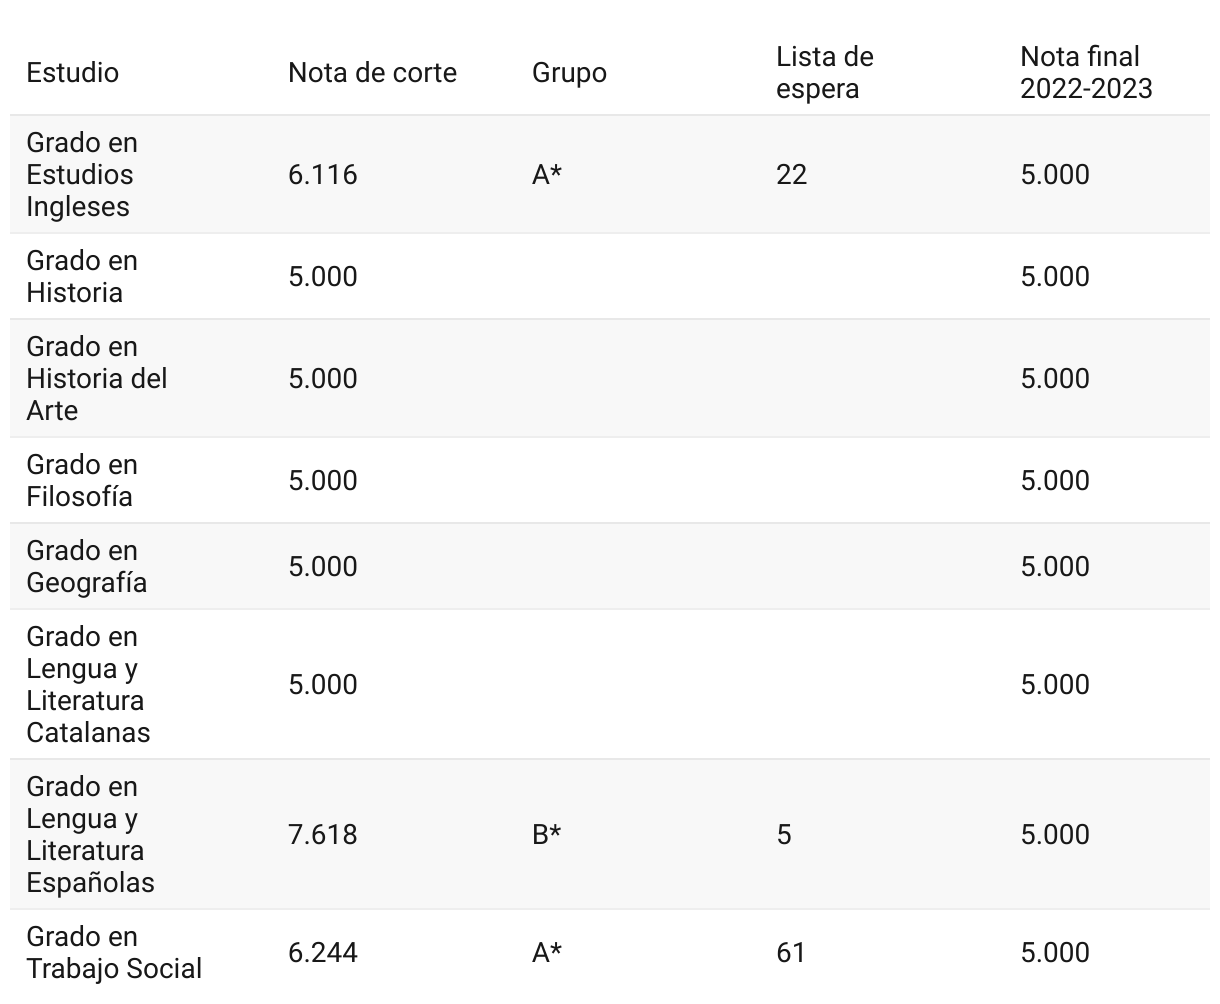Screen dimensions: 1220x1004
Task: Click the B* group cell
Action: pyautogui.click(x=546, y=835)
